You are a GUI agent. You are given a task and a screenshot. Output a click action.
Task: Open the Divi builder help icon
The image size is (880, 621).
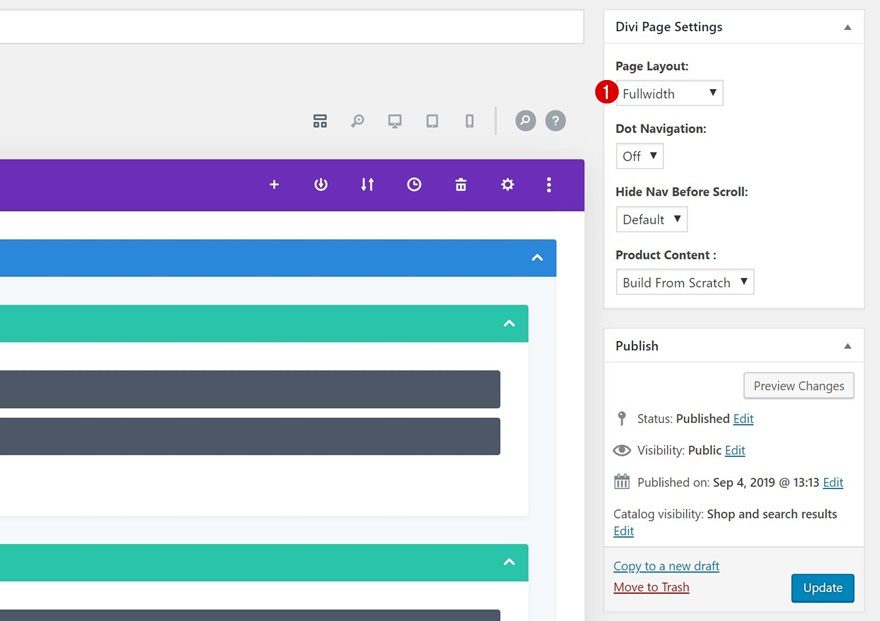(556, 120)
